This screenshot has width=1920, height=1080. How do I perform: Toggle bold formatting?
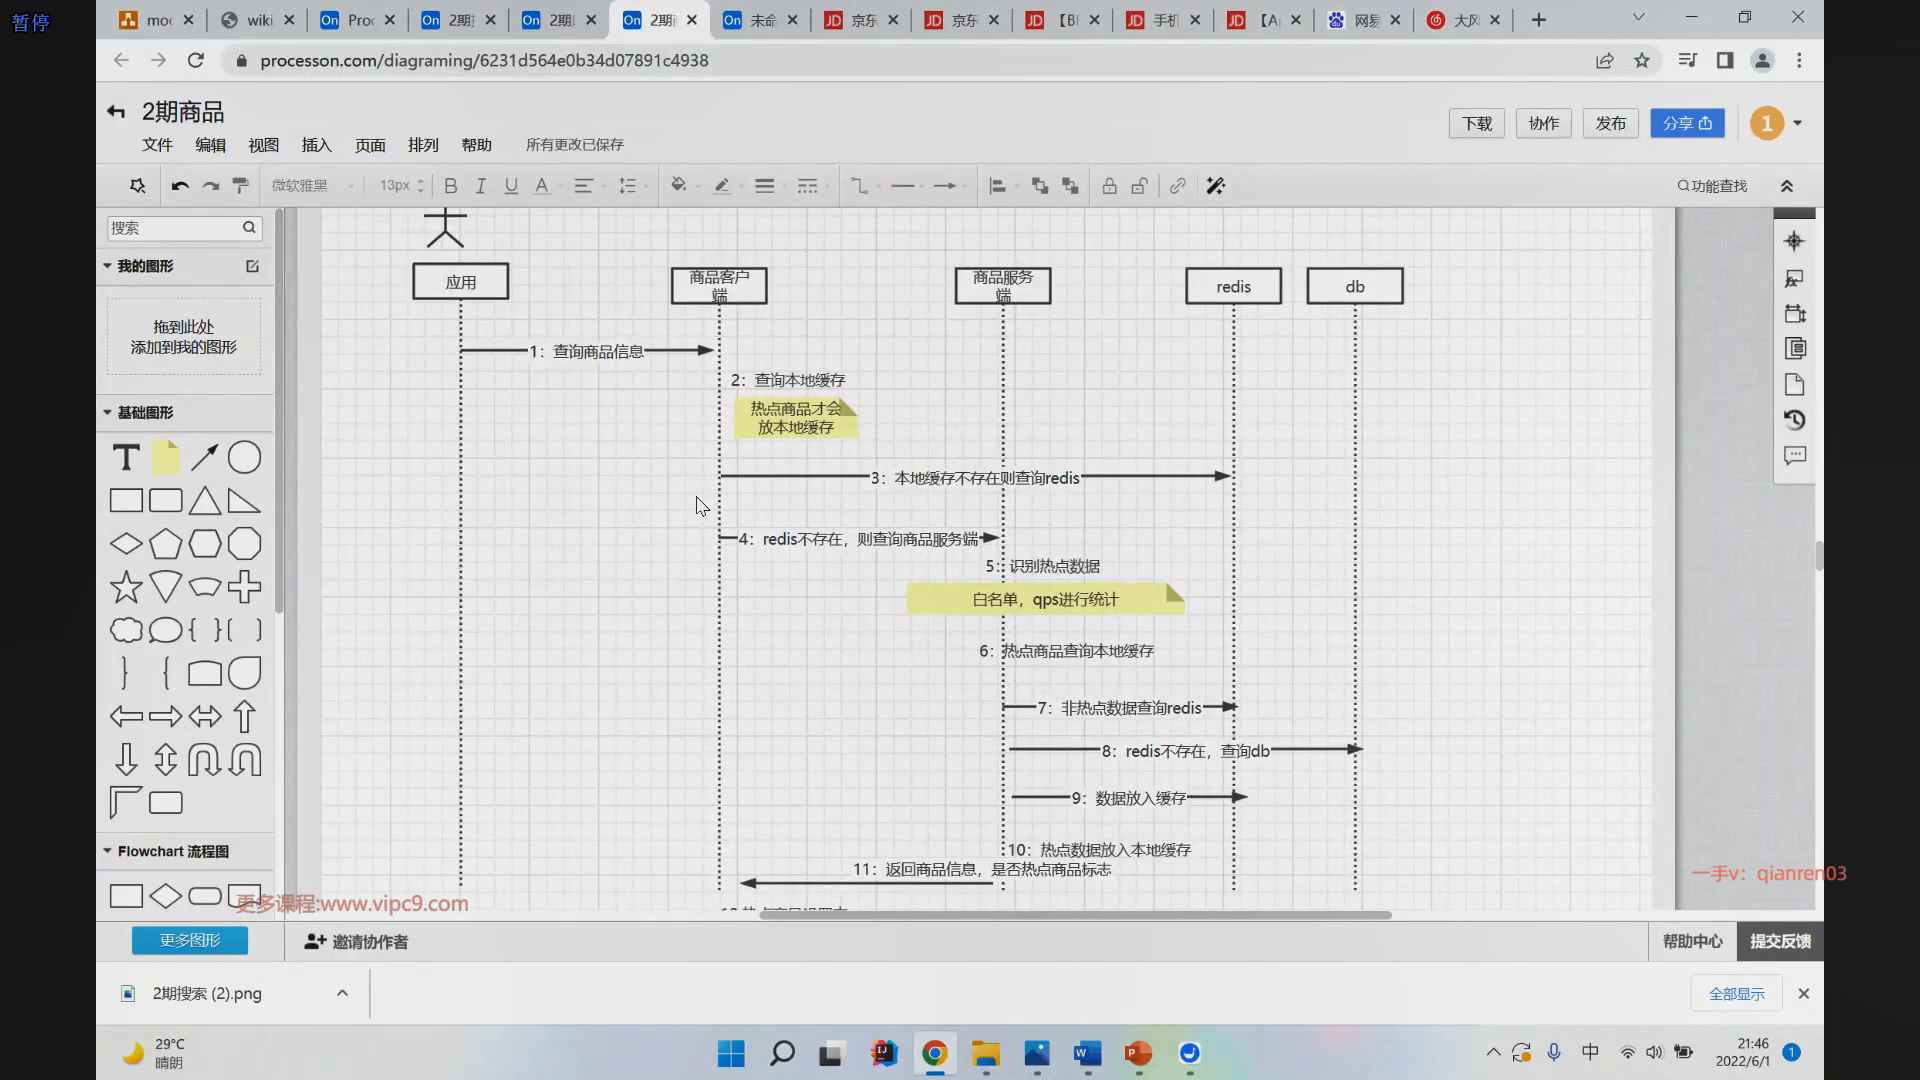tap(451, 186)
